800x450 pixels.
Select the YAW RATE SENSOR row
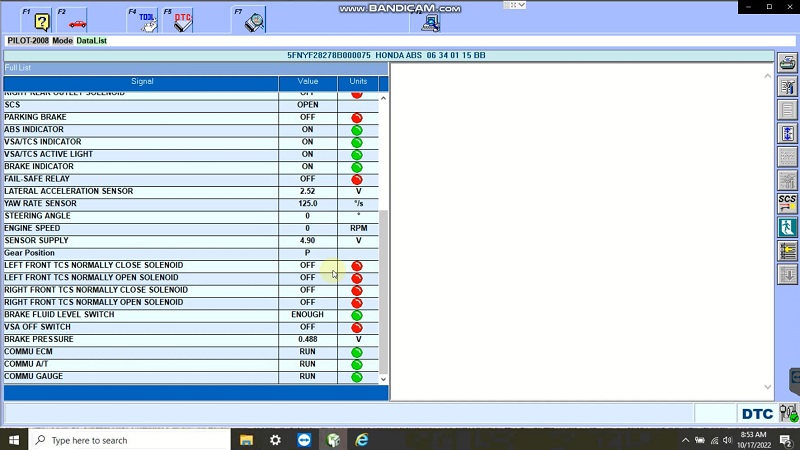(x=191, y=204)
